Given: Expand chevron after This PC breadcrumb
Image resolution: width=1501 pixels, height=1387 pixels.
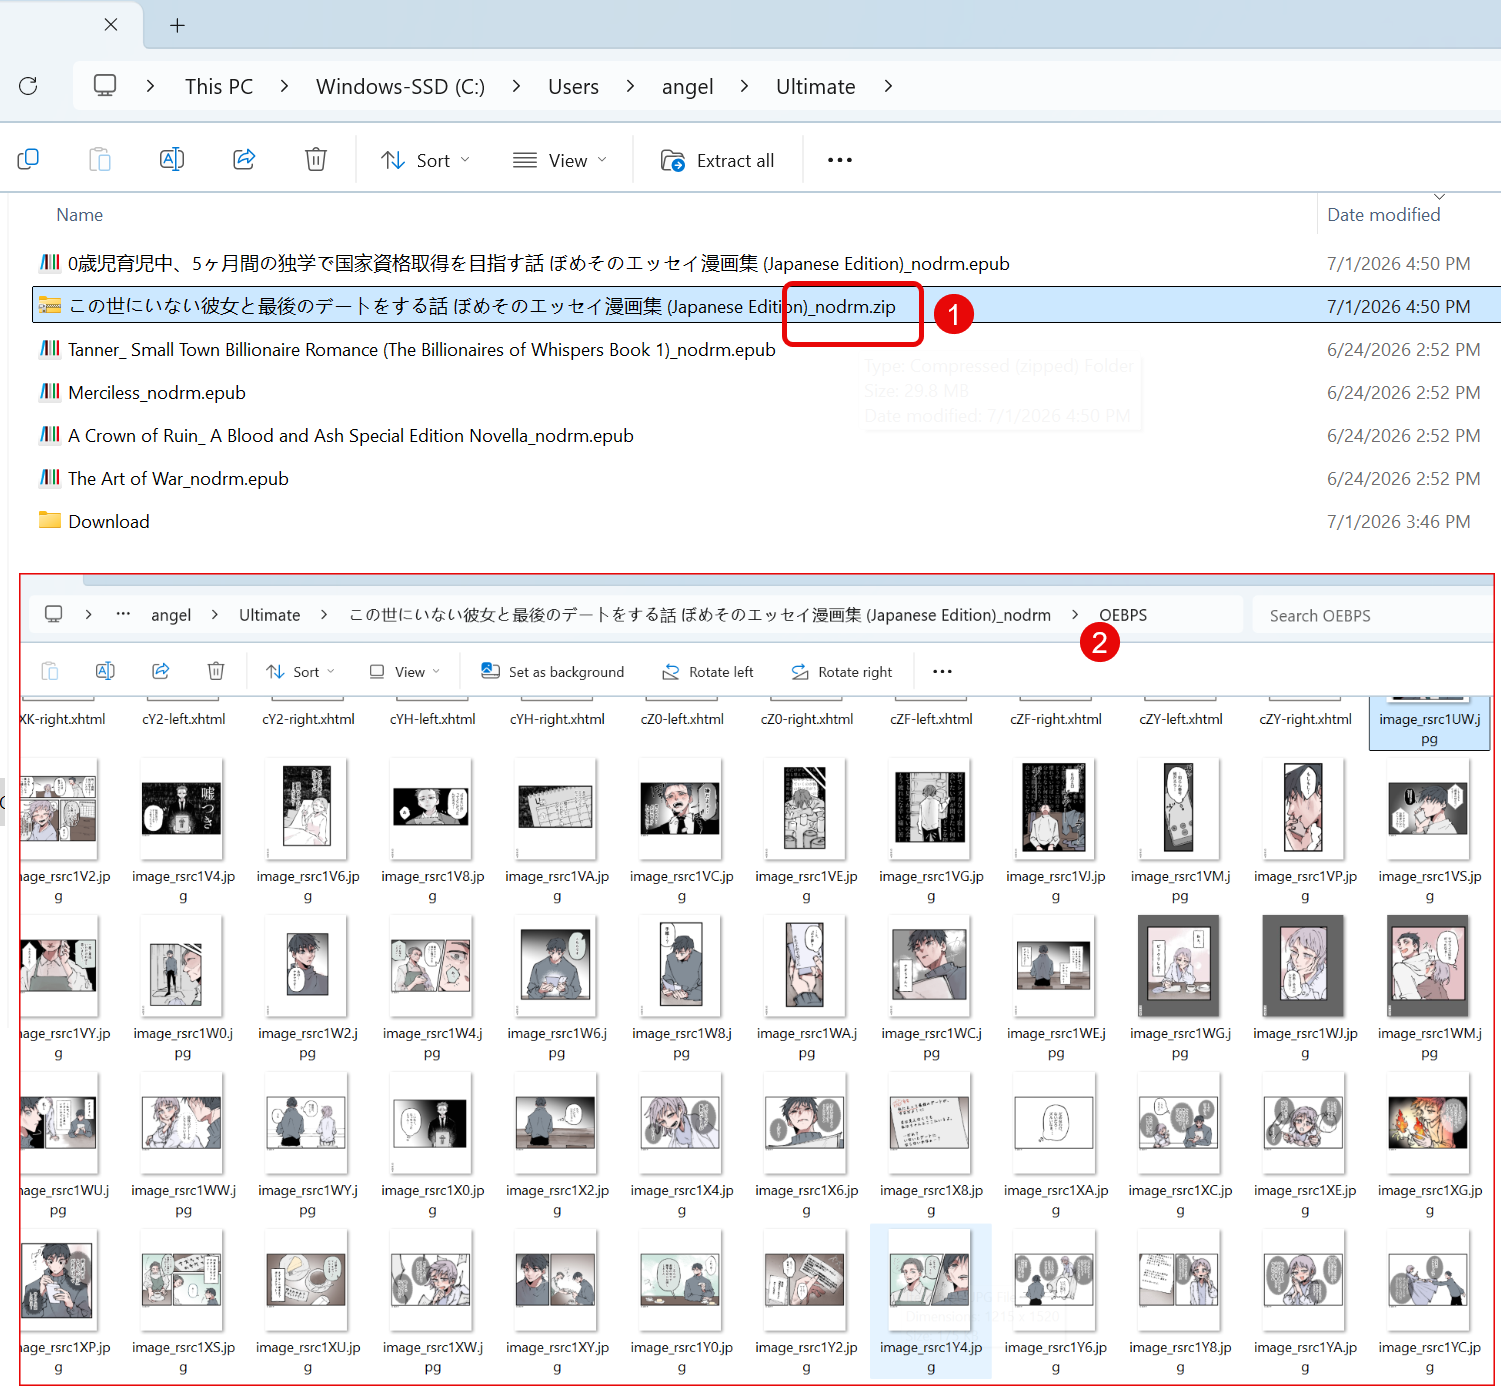Looking at the screenshot, I should coord(285,86).
